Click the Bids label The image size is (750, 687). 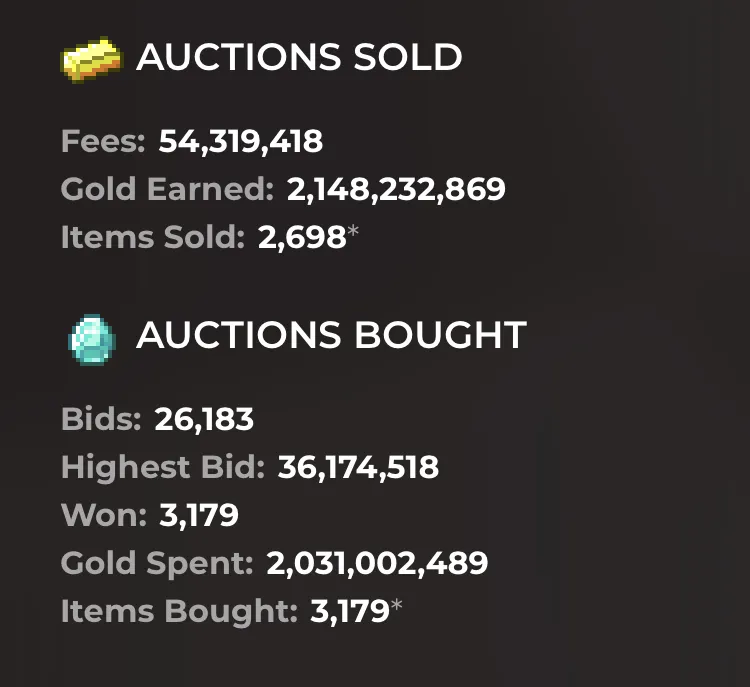pyautogui.click(x=102, y=420)
